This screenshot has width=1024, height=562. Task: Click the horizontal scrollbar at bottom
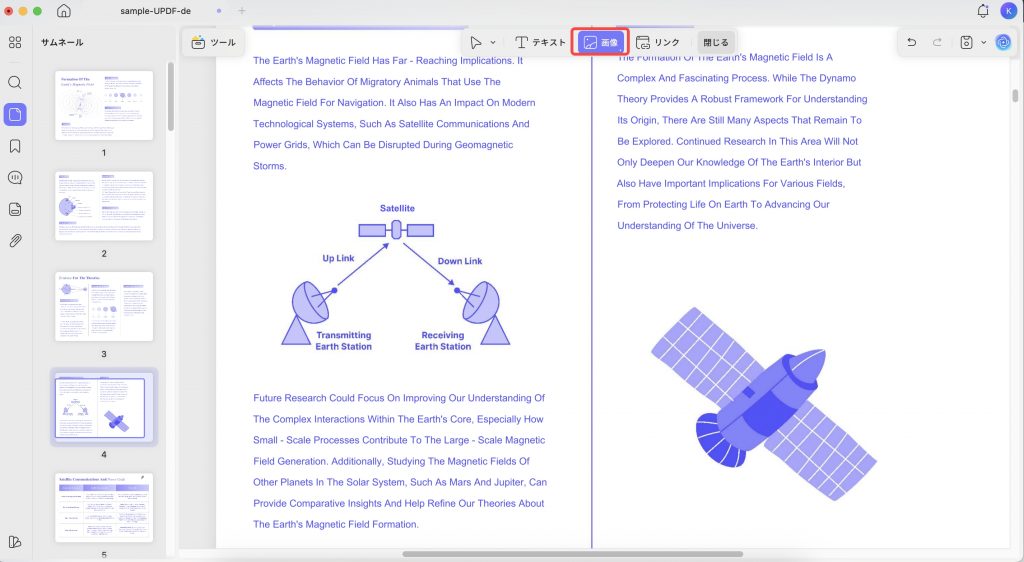tap(573, 554)
